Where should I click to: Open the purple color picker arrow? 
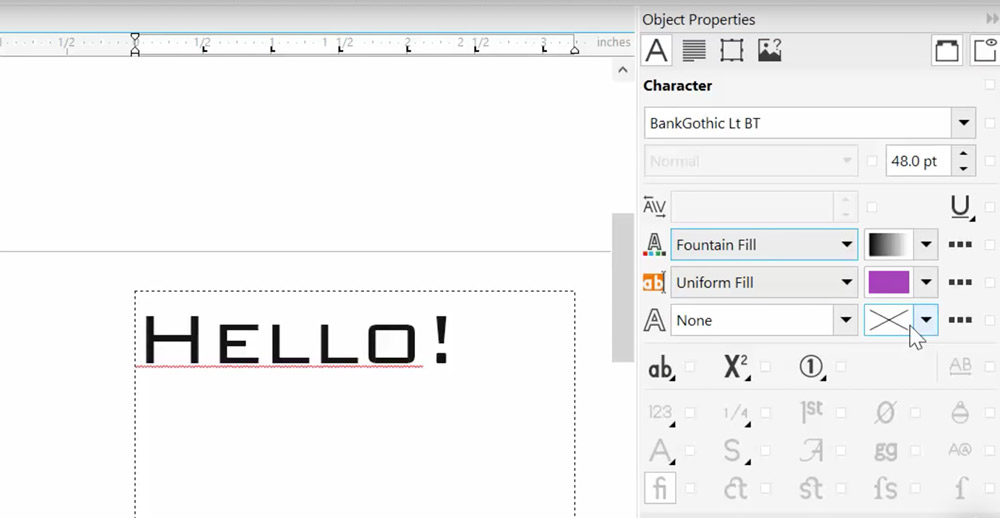click(x=926, y=283)
